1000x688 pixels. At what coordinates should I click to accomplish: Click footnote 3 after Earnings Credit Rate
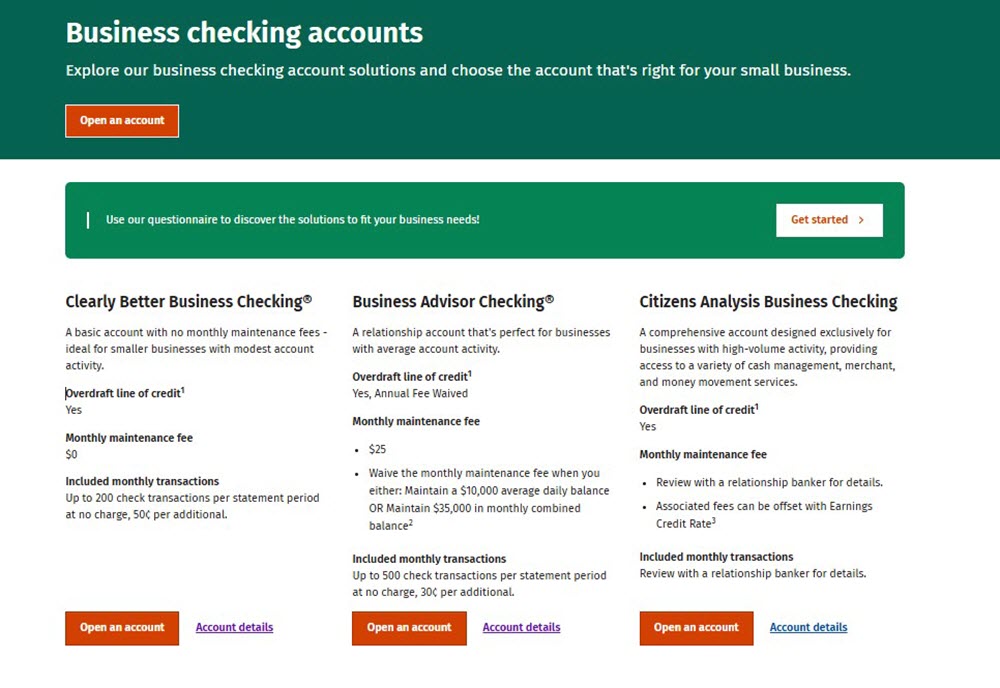pyautogui.click(x=714, y=520)
